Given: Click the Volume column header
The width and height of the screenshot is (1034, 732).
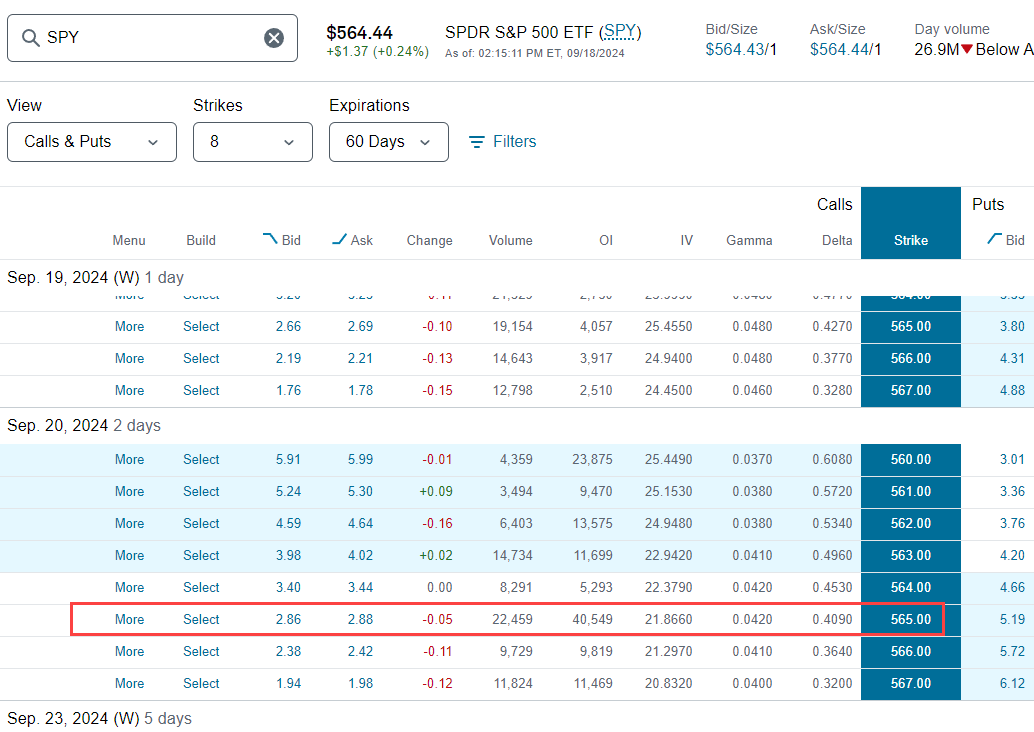Looking at the screenshot, I should [x=510, y=240].
